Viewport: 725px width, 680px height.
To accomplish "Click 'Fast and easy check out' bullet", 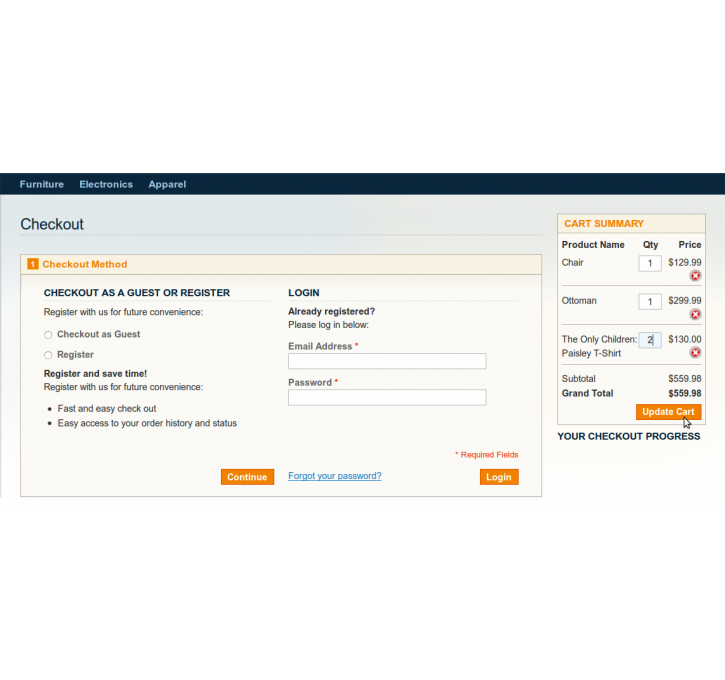I will pos(107,409).
